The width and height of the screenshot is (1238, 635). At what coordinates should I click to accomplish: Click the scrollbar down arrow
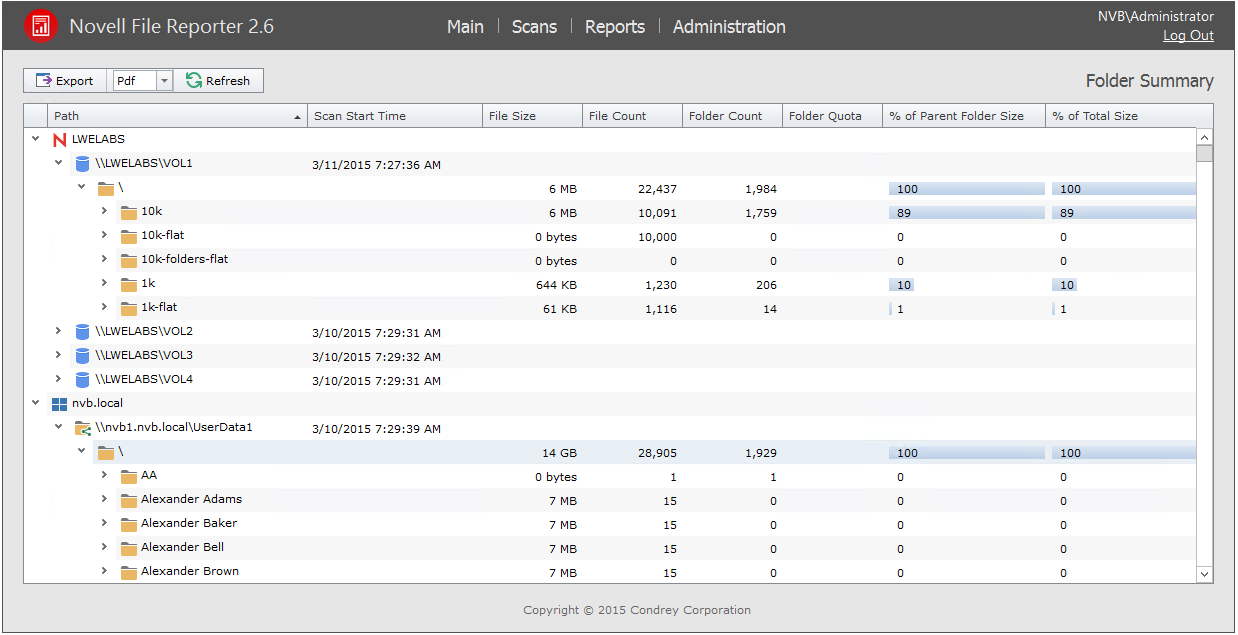tap(1204, 574)
